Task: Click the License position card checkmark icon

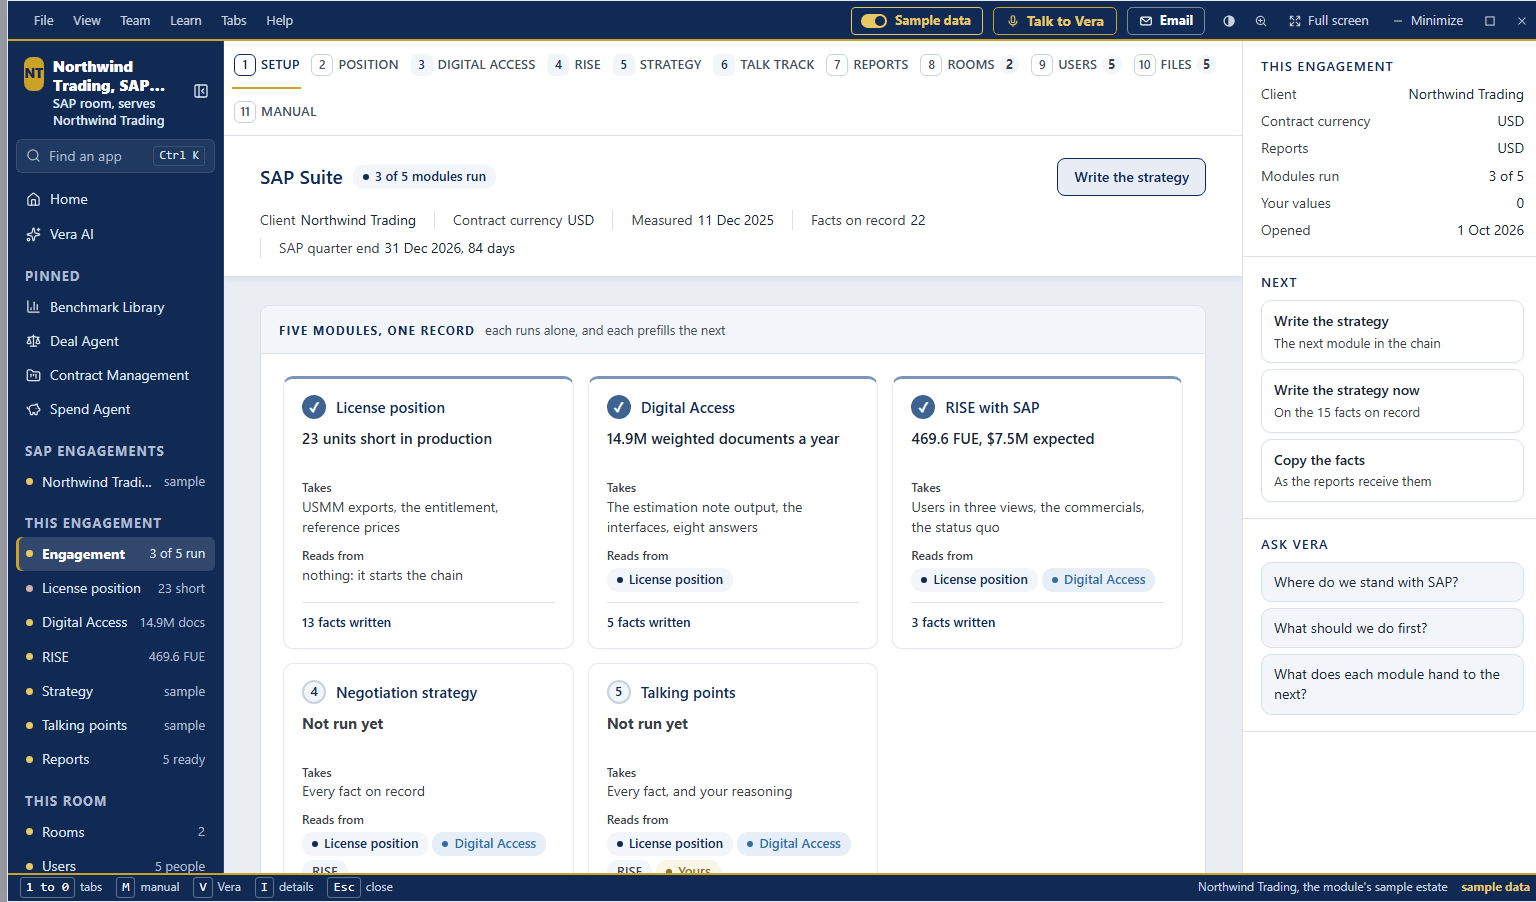Action: (314, 407)
